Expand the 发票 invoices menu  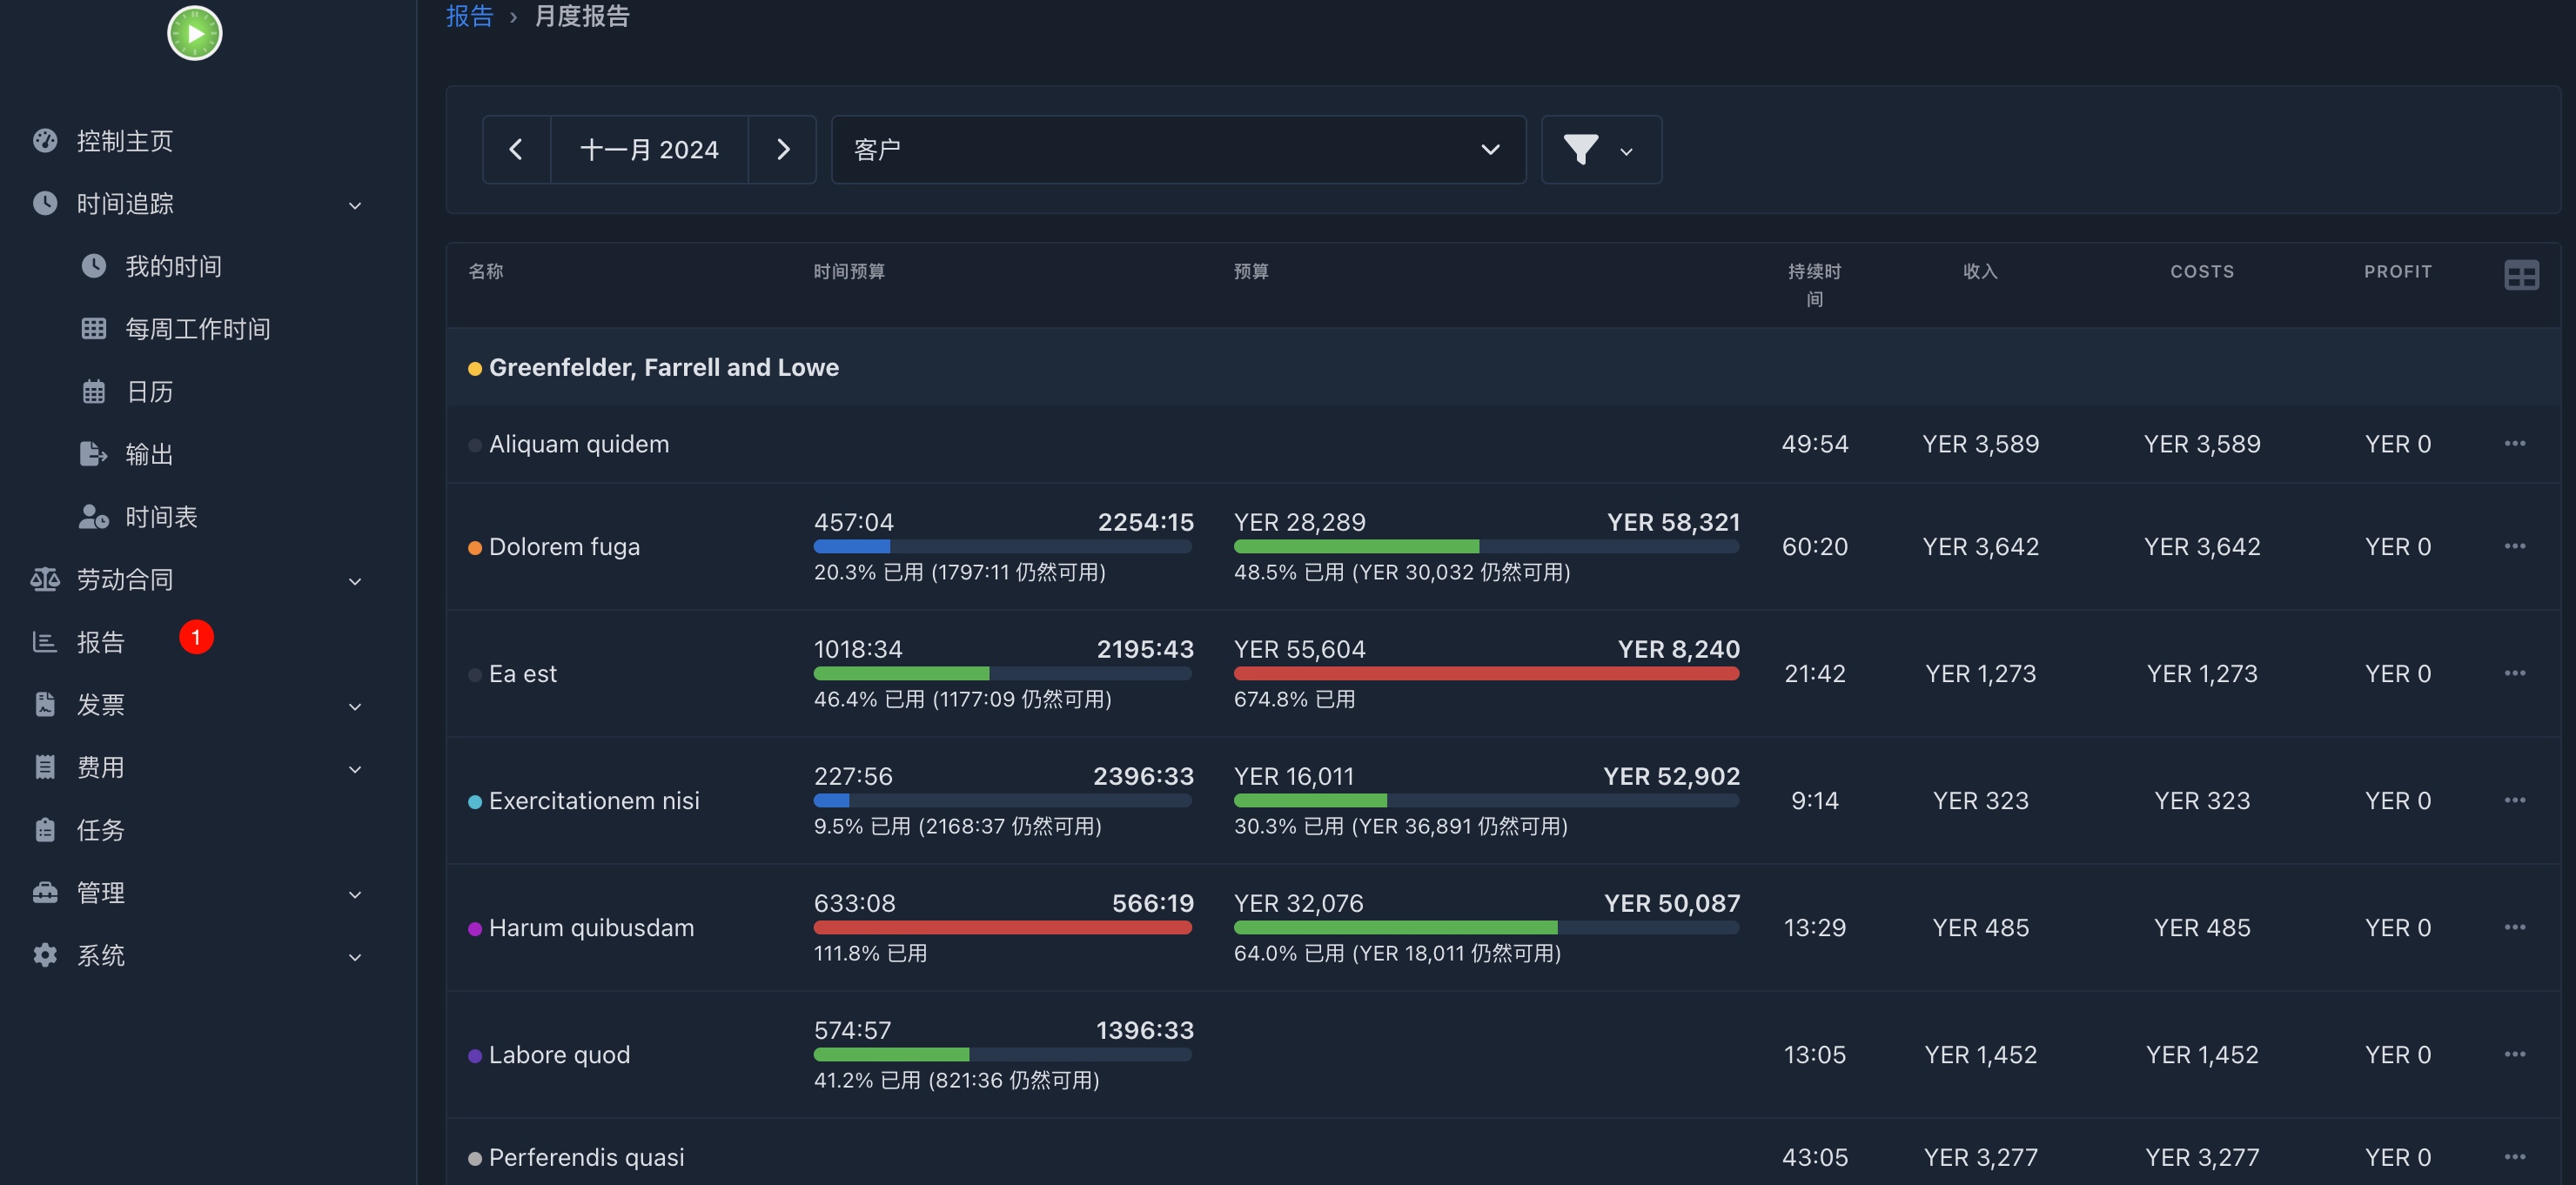pos(354,706)
